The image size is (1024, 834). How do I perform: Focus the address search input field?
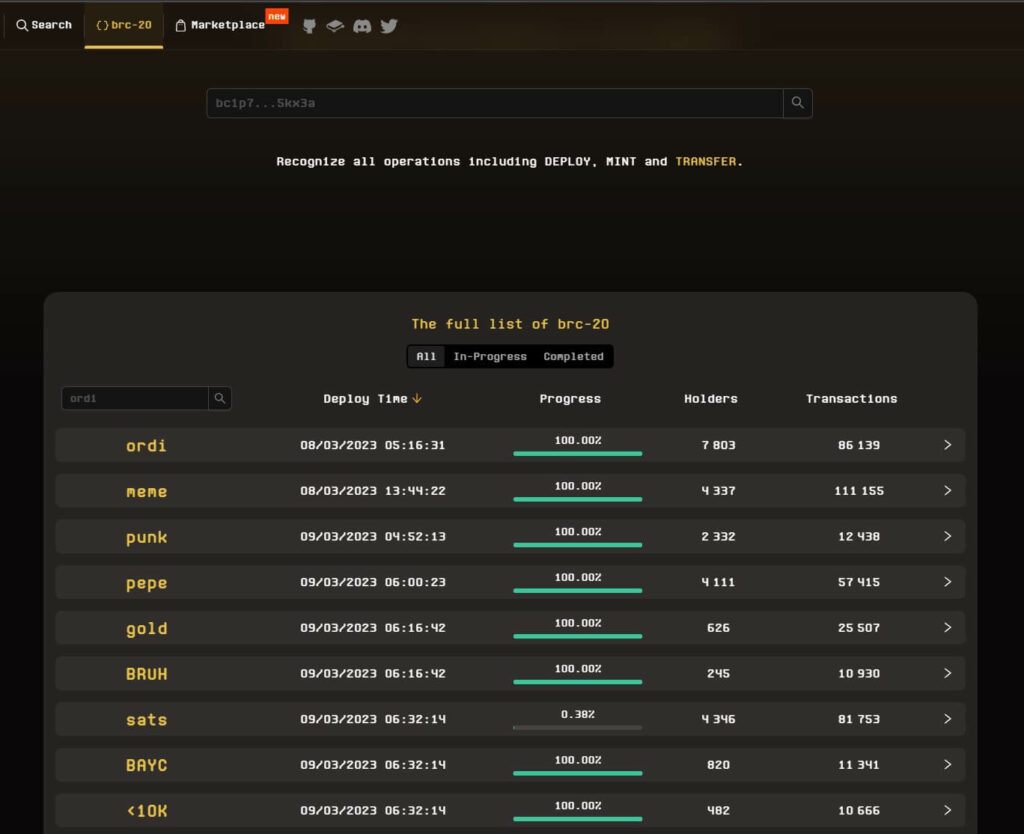494,103
